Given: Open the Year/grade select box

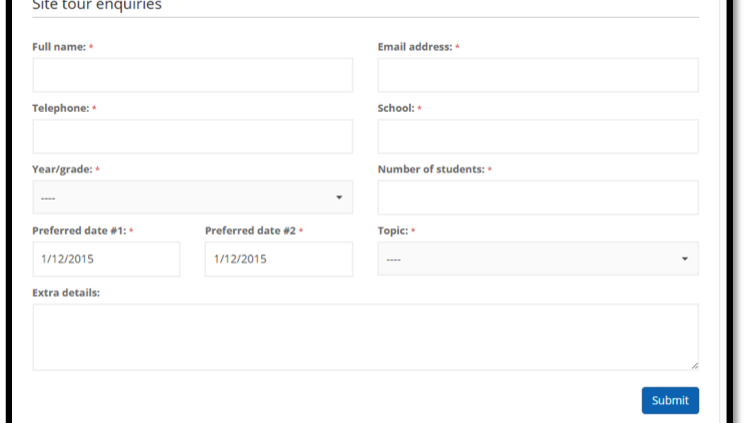Looking at the screenshot, I should (x=192, y=197).
